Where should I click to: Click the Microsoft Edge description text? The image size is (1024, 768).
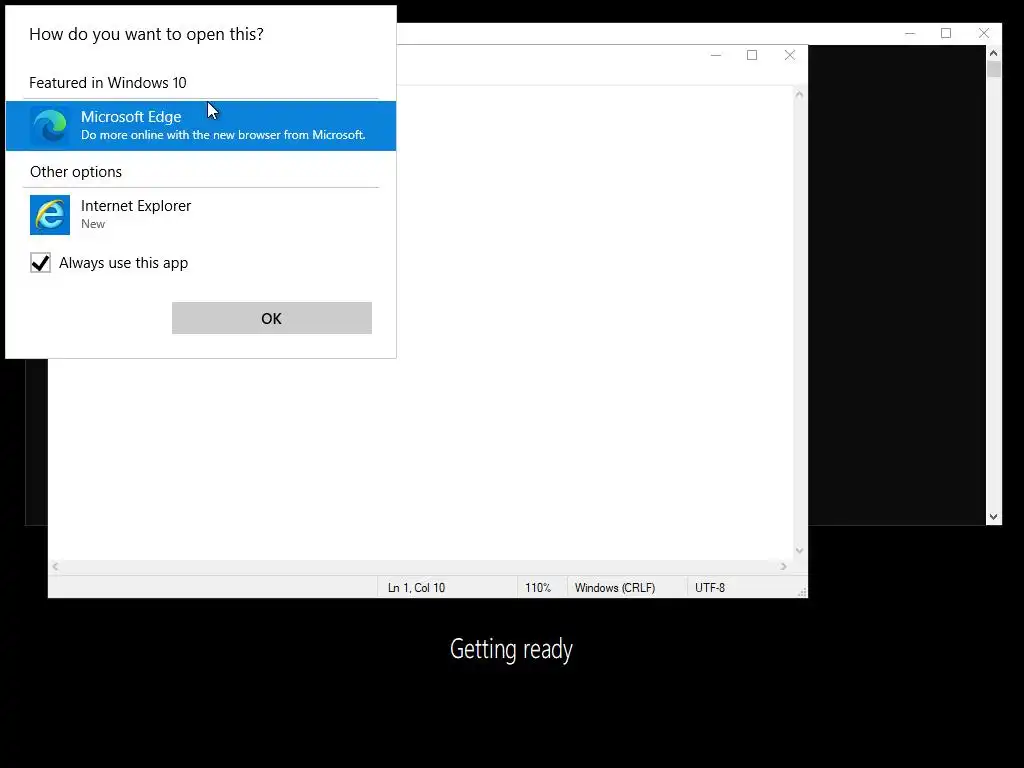(x=223, y=135)
